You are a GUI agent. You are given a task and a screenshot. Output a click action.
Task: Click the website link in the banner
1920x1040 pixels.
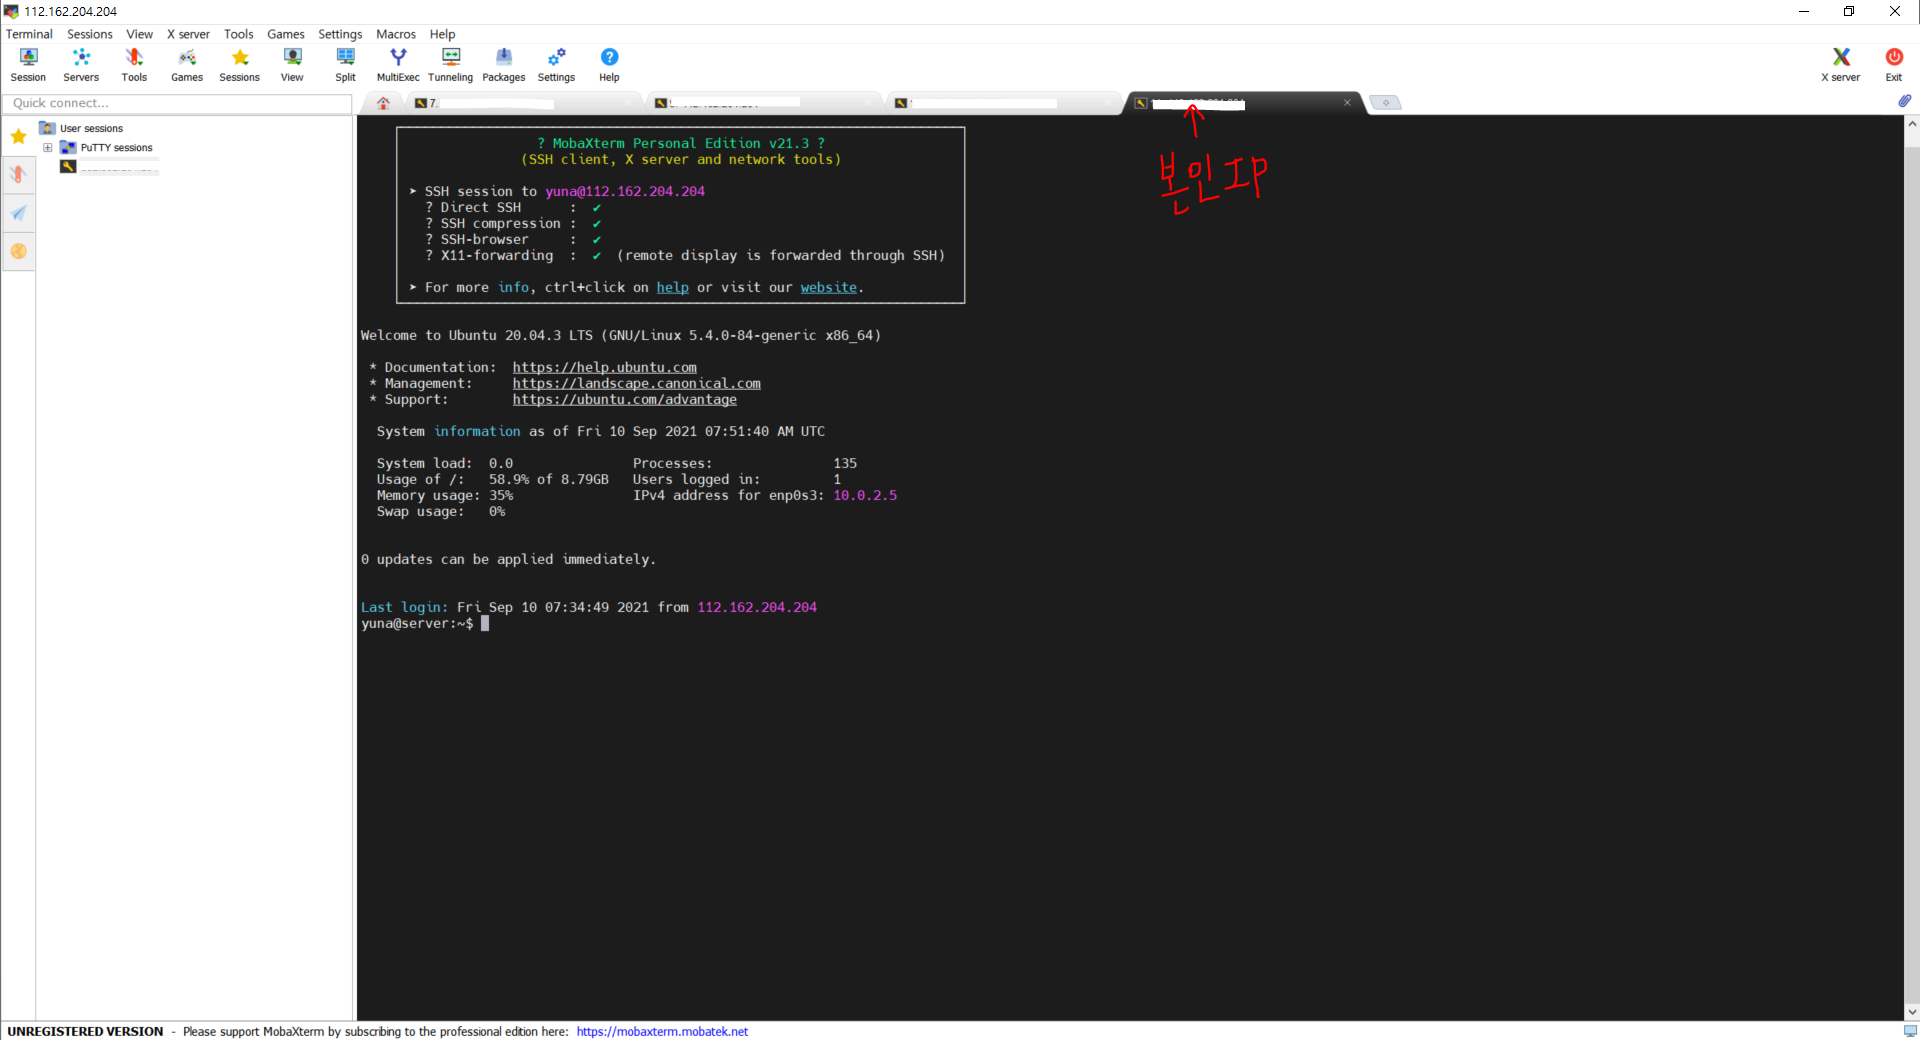[x=828, y=287]
